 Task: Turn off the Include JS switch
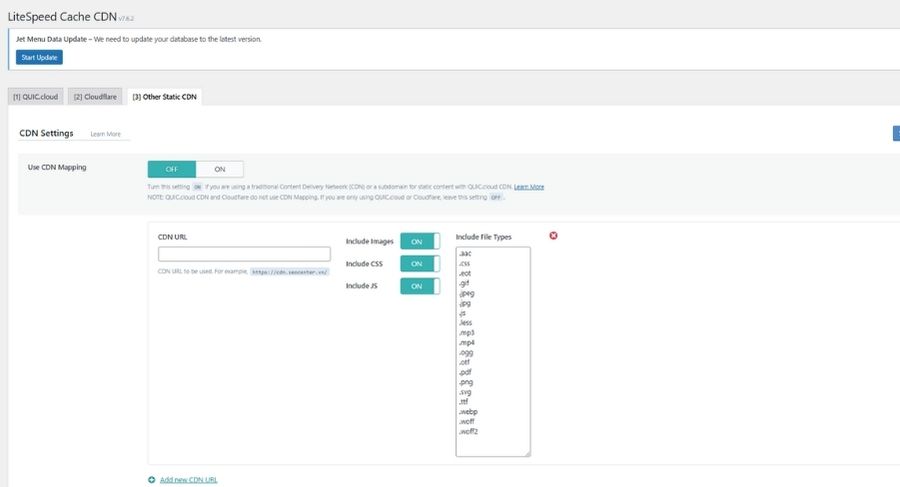pyautogui.click(x=419, y=286)
